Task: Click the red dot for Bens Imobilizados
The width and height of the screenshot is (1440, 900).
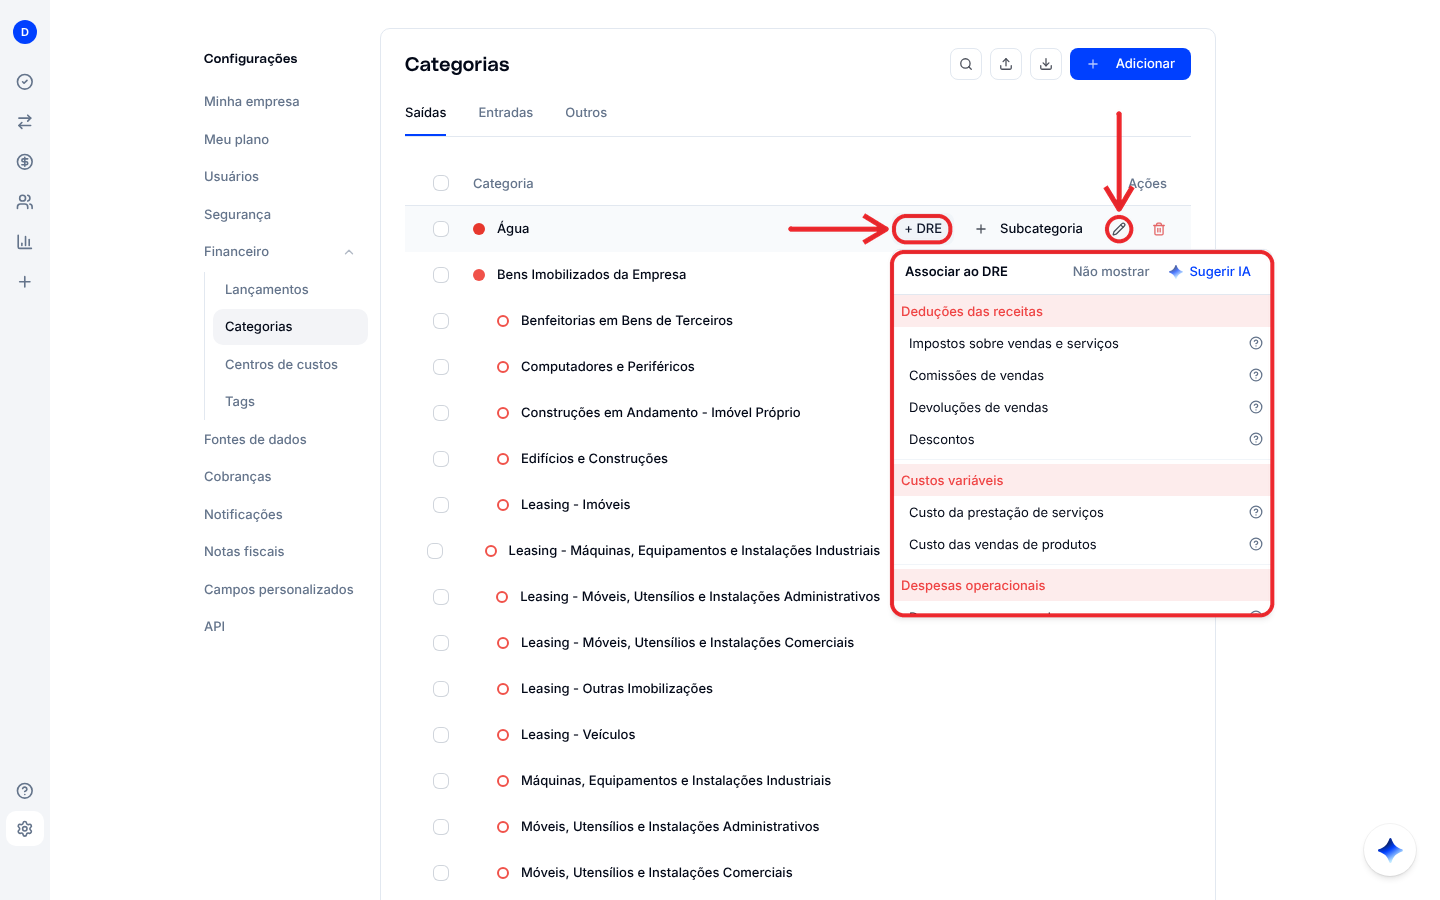Action: click(479, 275)
